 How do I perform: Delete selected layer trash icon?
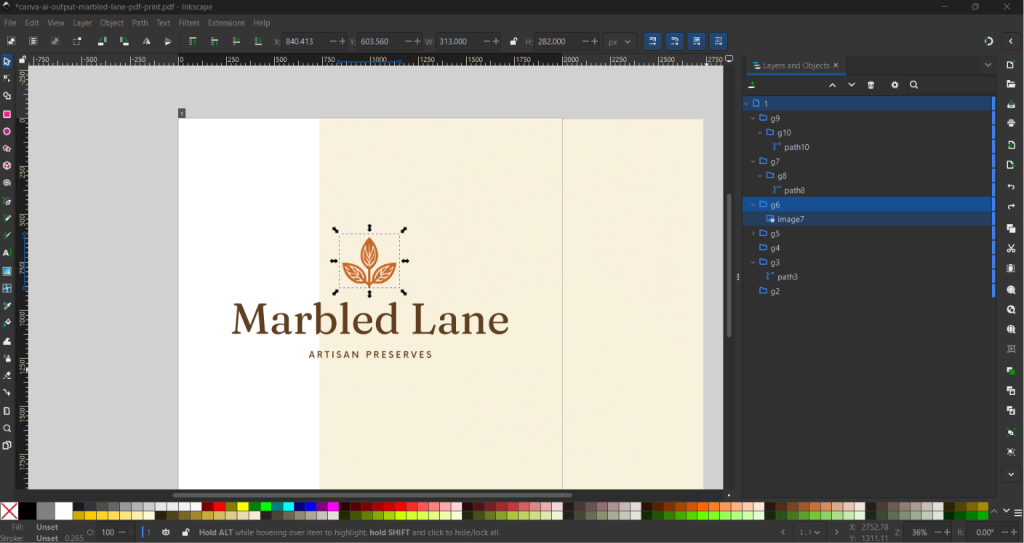(x=871, y=85)
